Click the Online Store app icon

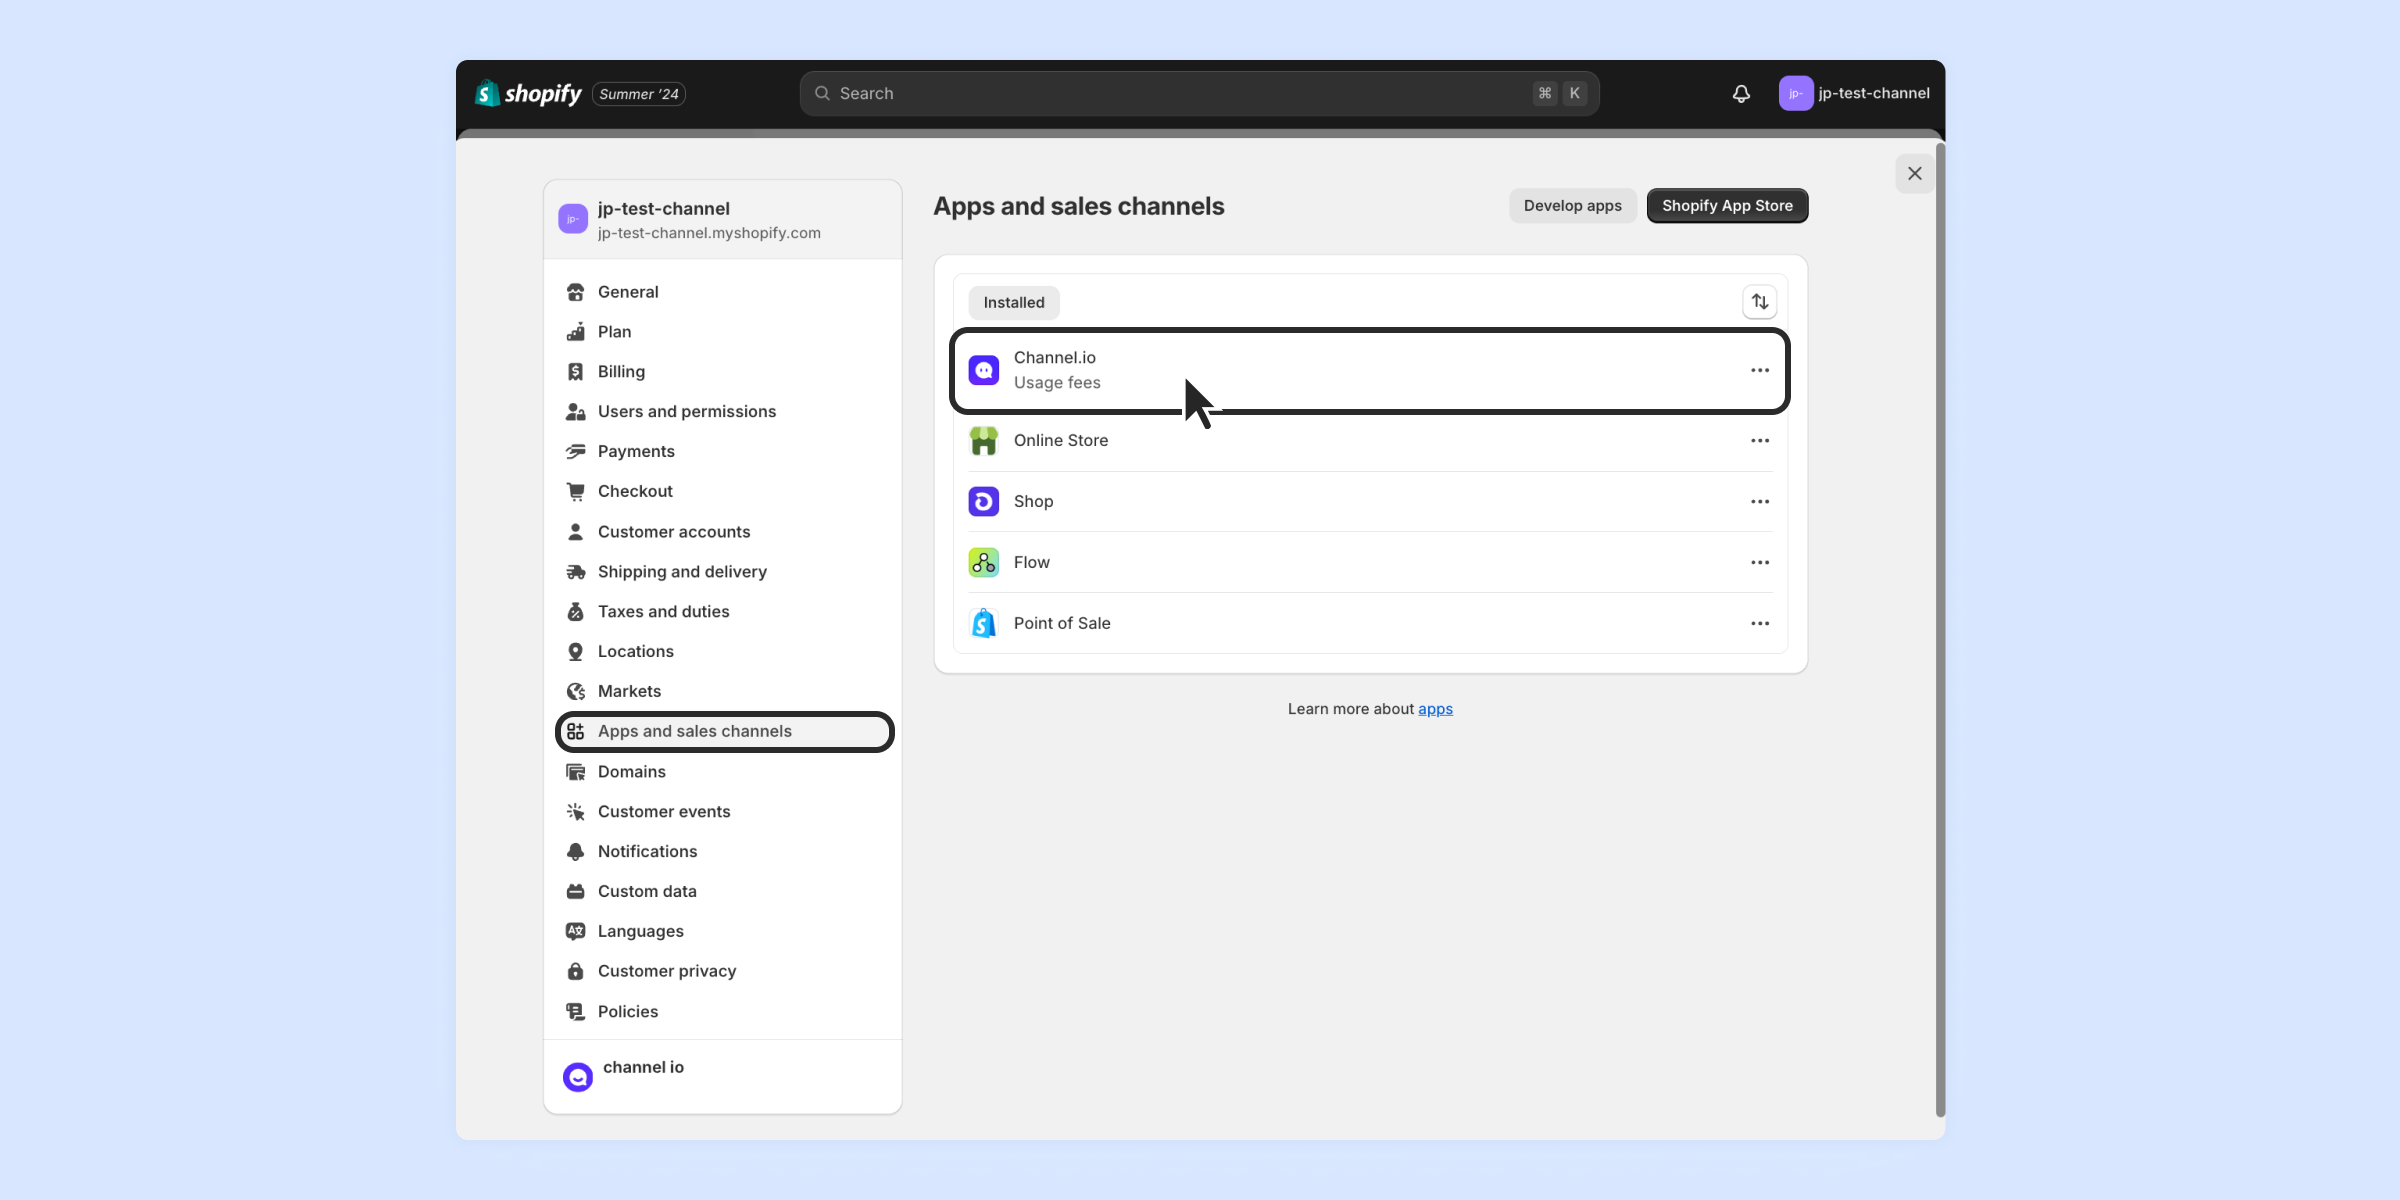[x=984, y=441]
